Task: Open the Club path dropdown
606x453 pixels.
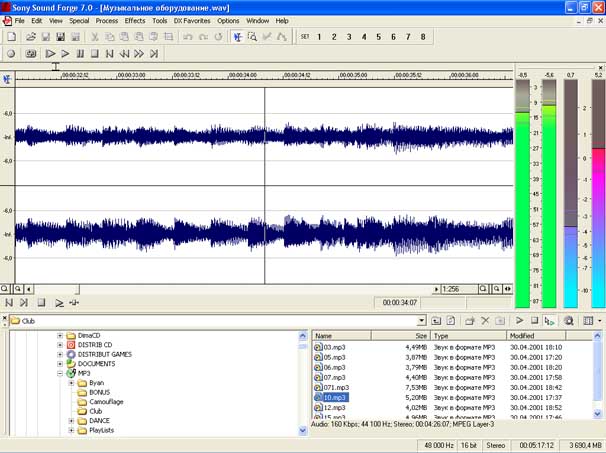Action: tap(421, 321)
